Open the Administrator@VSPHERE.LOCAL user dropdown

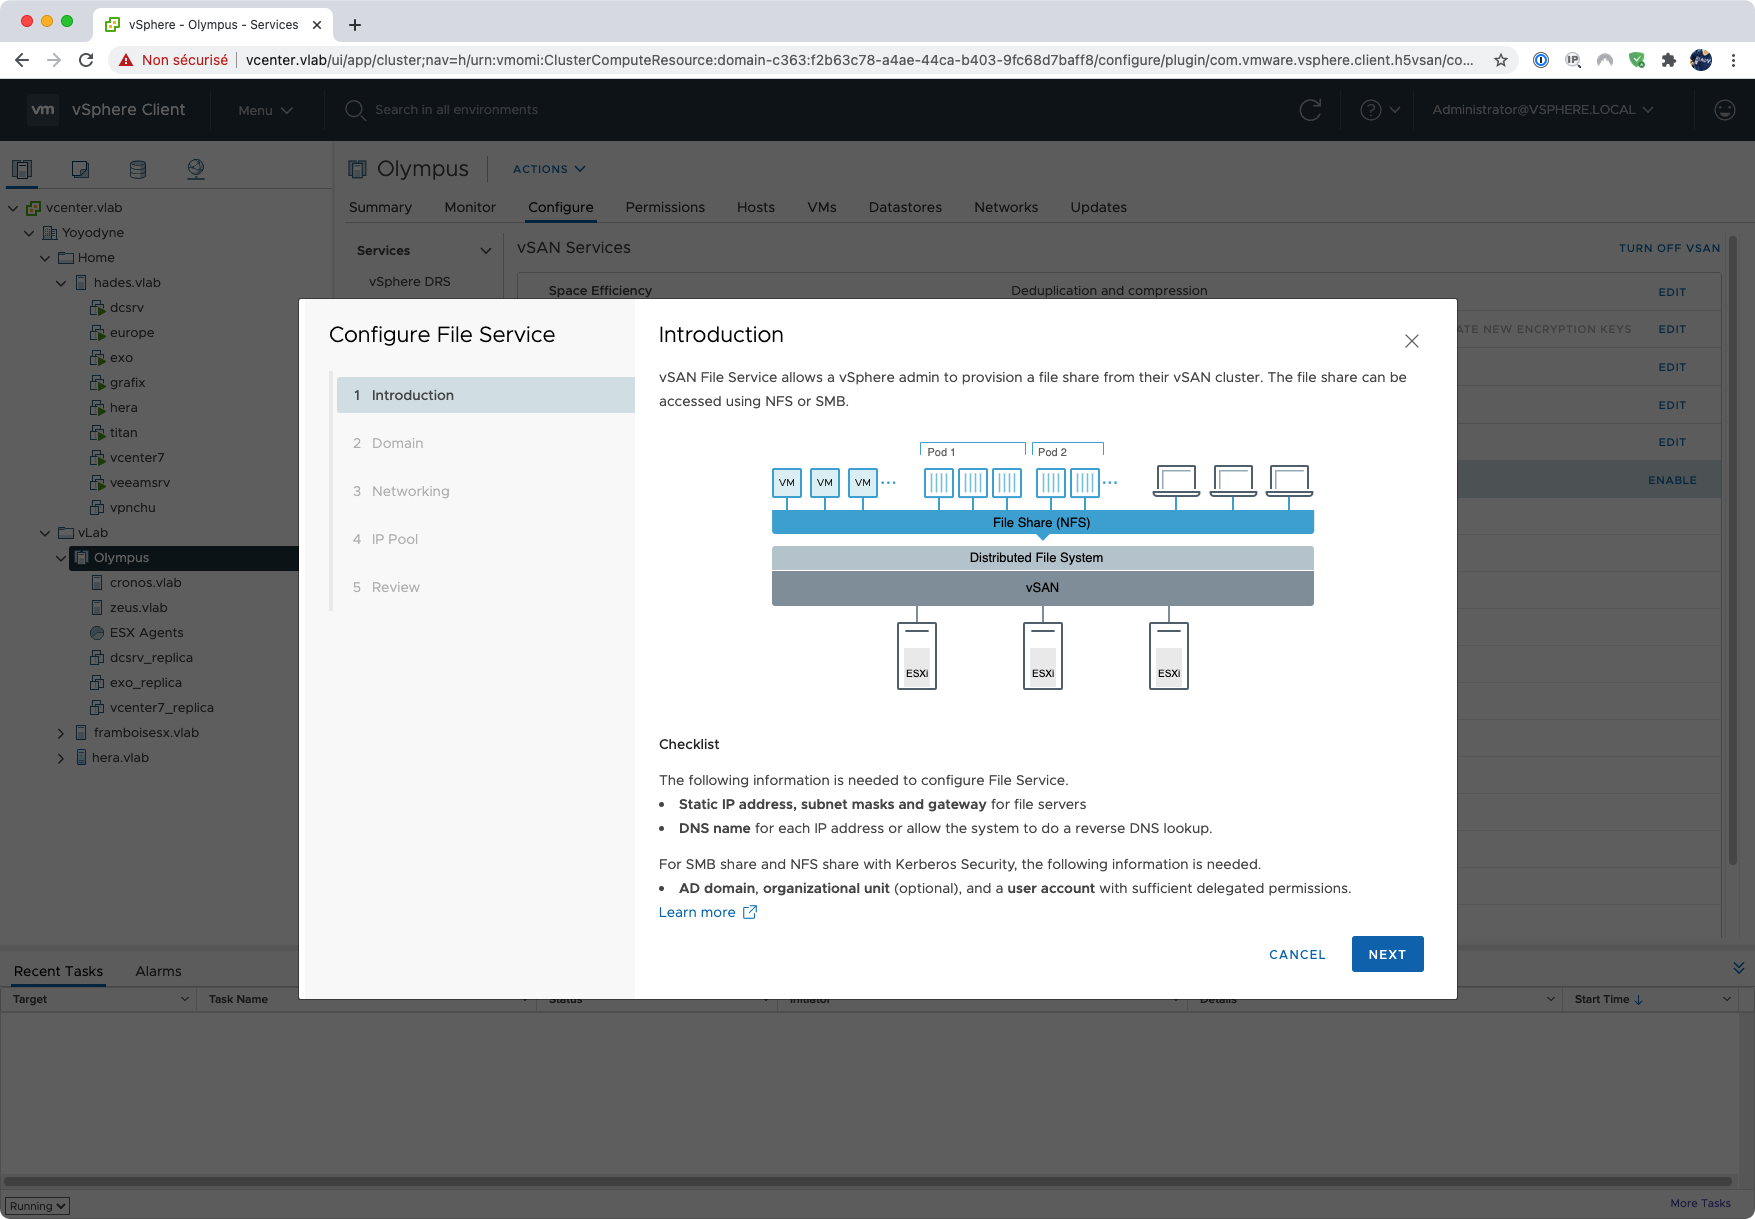1542,110
